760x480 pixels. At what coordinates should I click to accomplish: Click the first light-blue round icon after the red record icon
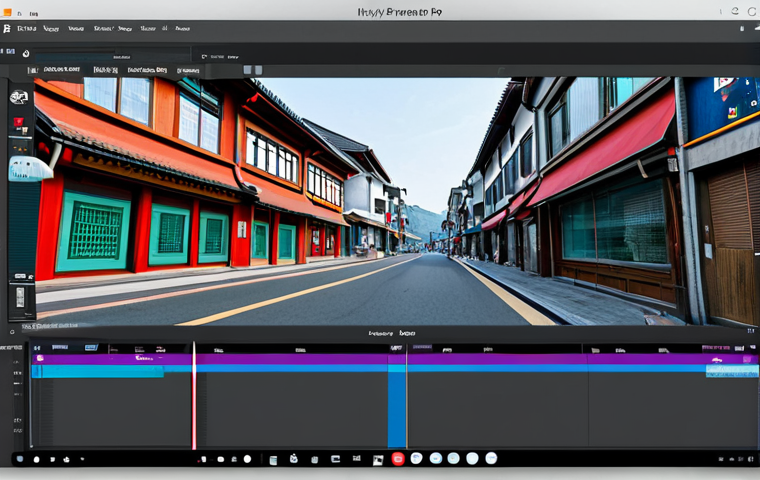[416, 458]
